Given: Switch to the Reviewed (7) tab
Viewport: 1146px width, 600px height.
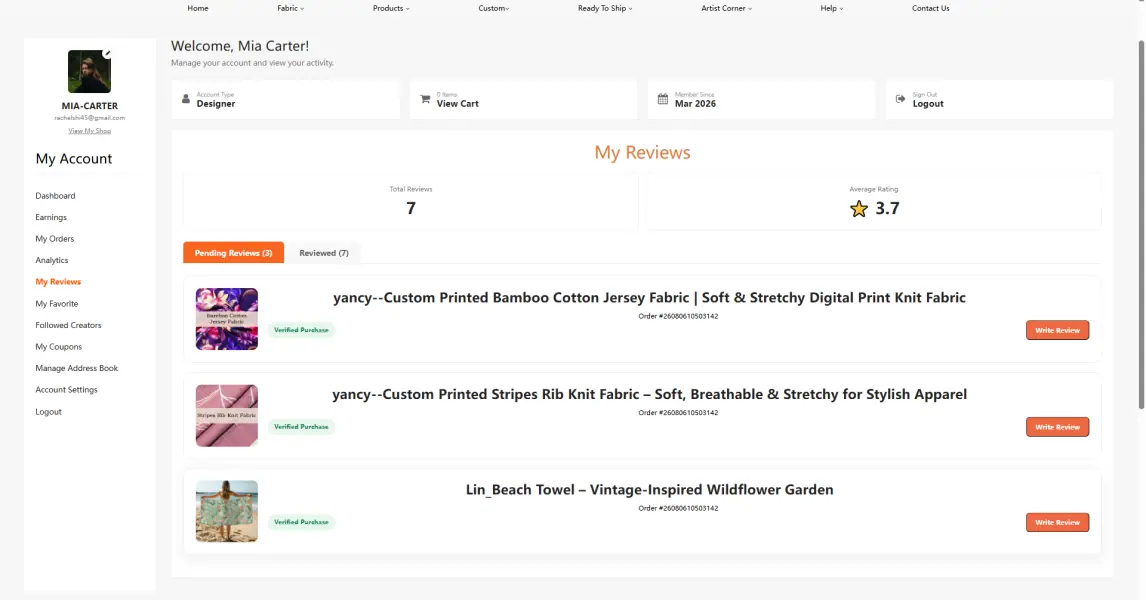Looking at the screenshot, I should [x=324, y=253].
